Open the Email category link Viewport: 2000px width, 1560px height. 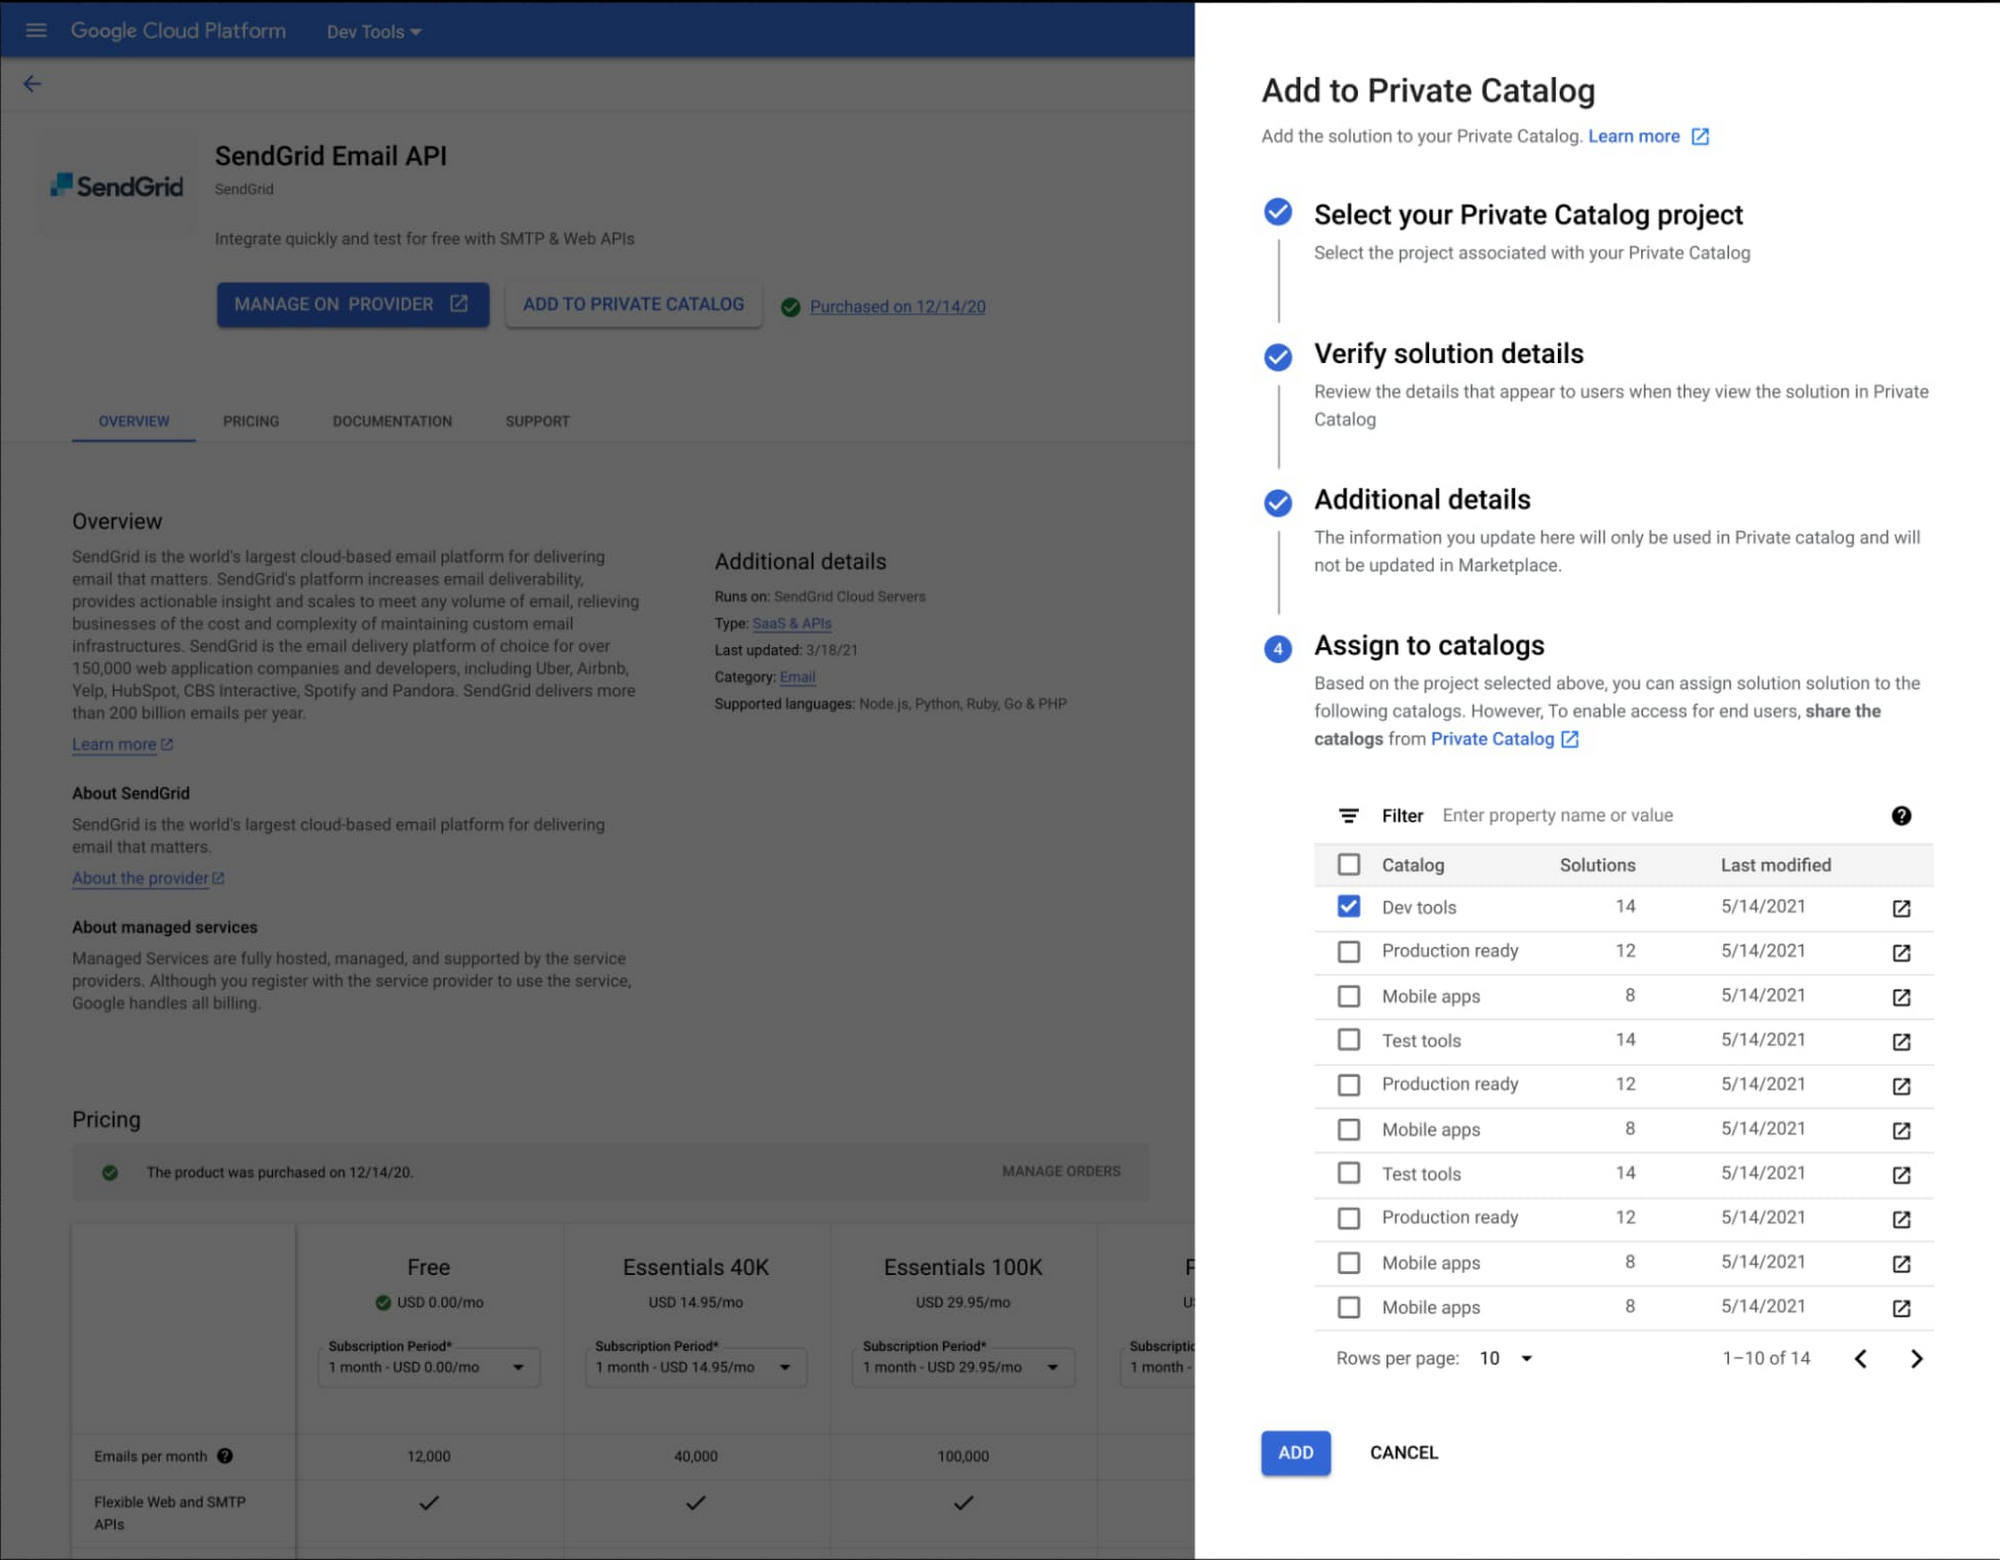797,677
